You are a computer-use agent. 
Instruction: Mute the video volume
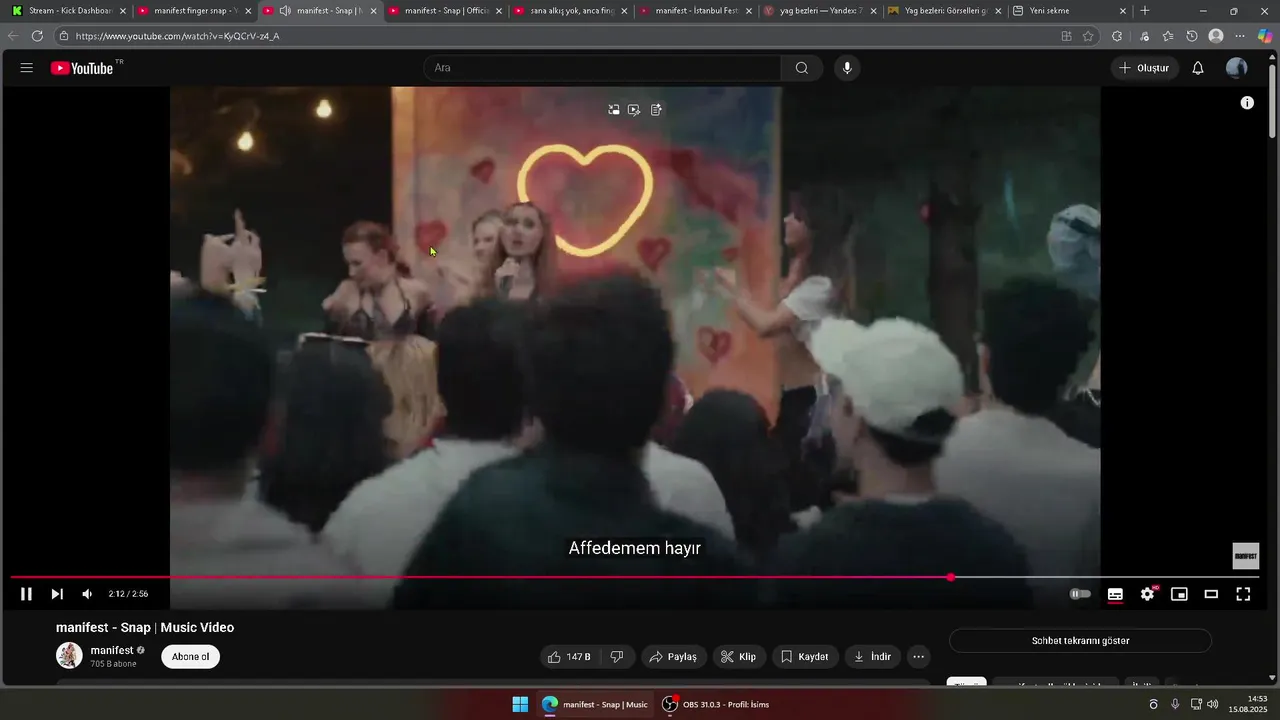(x=87, y=594)
